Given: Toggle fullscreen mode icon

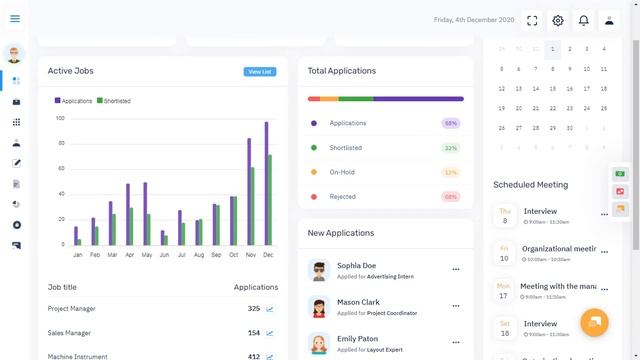Looking at the screenshot, I should [532, 20].
